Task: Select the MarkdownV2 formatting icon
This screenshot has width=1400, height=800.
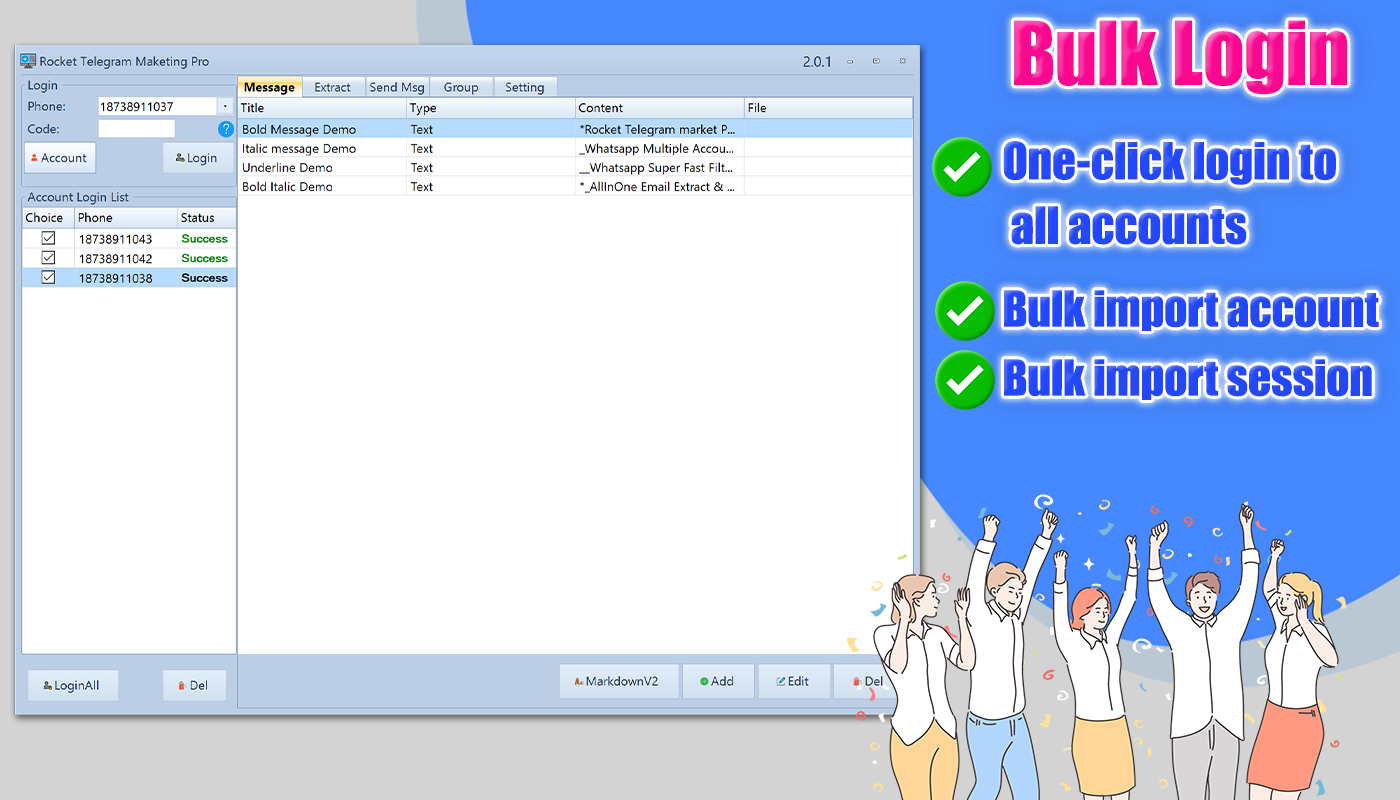Action: click(x=578, y=681)
